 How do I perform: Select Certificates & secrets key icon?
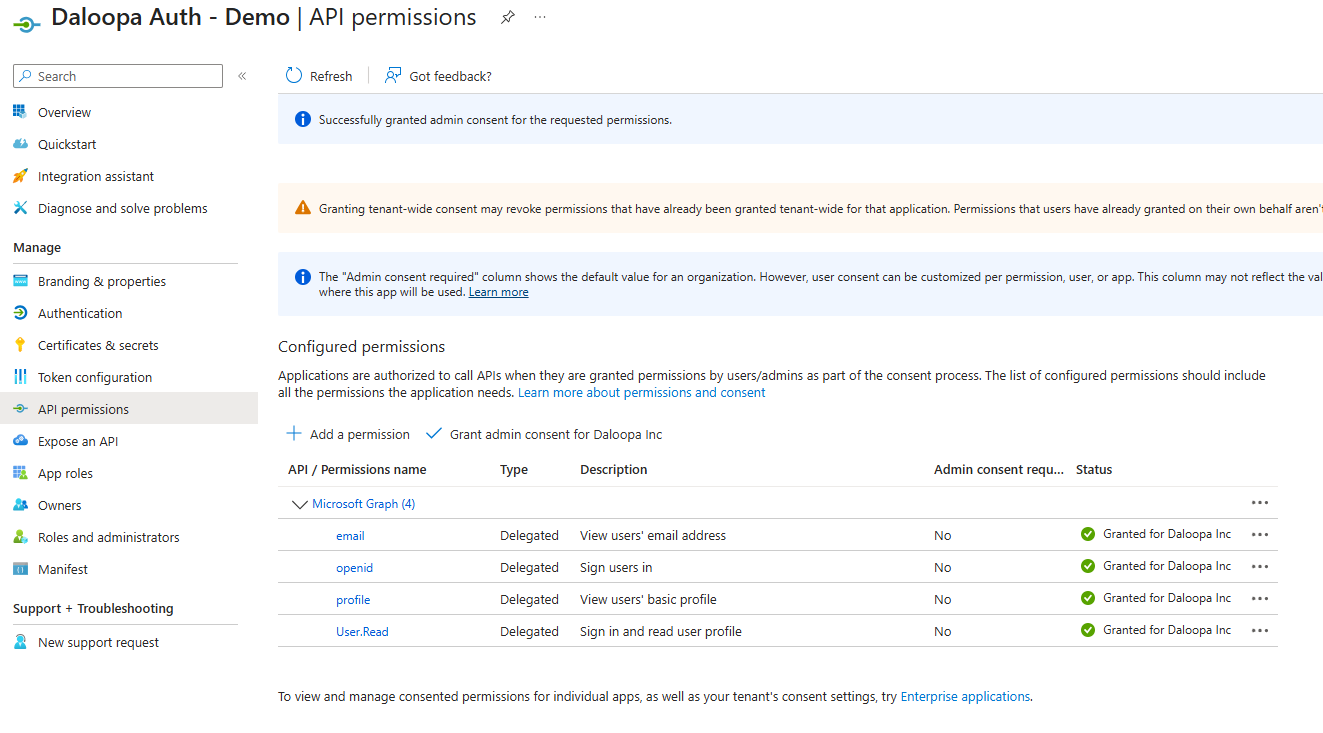click(20, 345)
